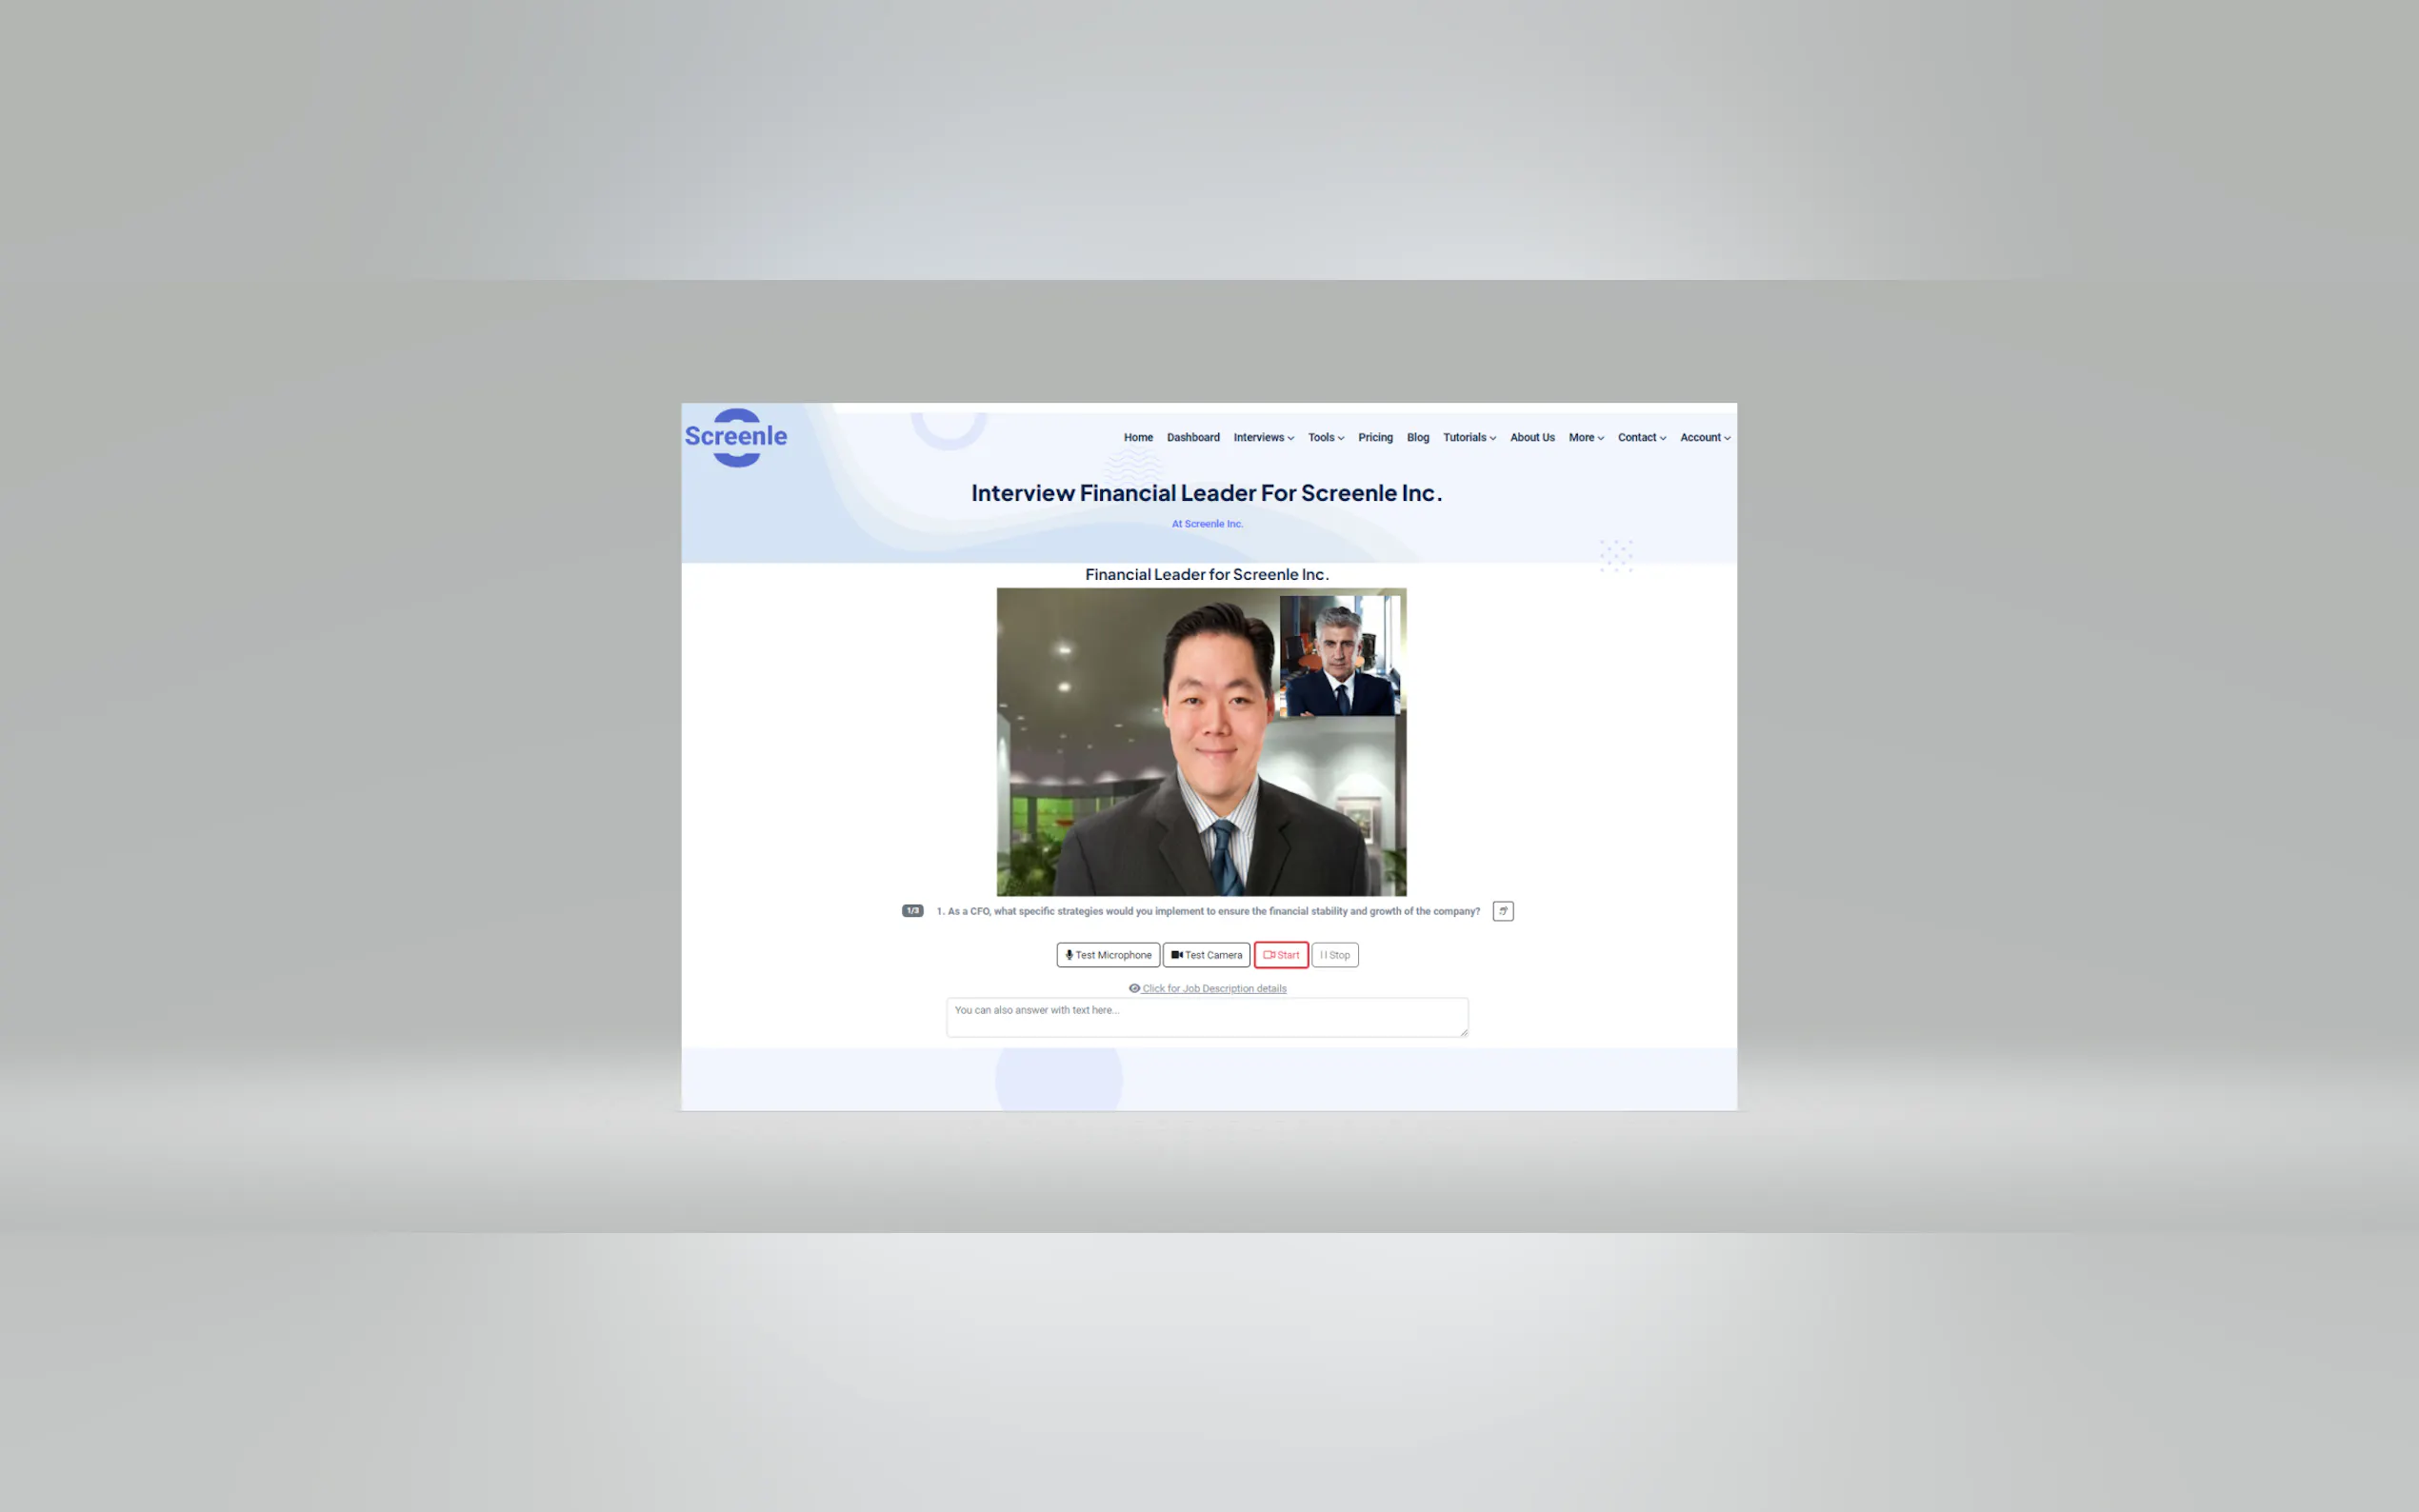2419x1512 pixels.
Task: Click the listen icon beside the question
Action: (1503, 911)
